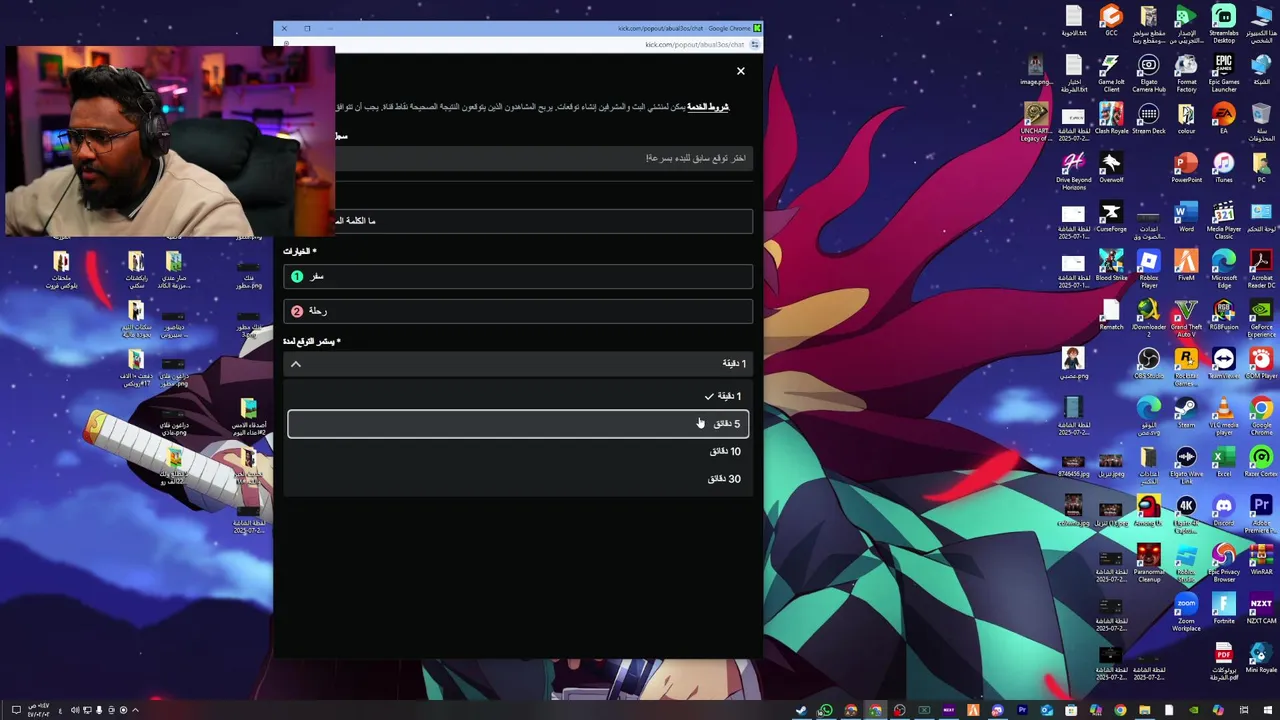
Task: Open the Windows Start button
Action: tap(1267, 711)
